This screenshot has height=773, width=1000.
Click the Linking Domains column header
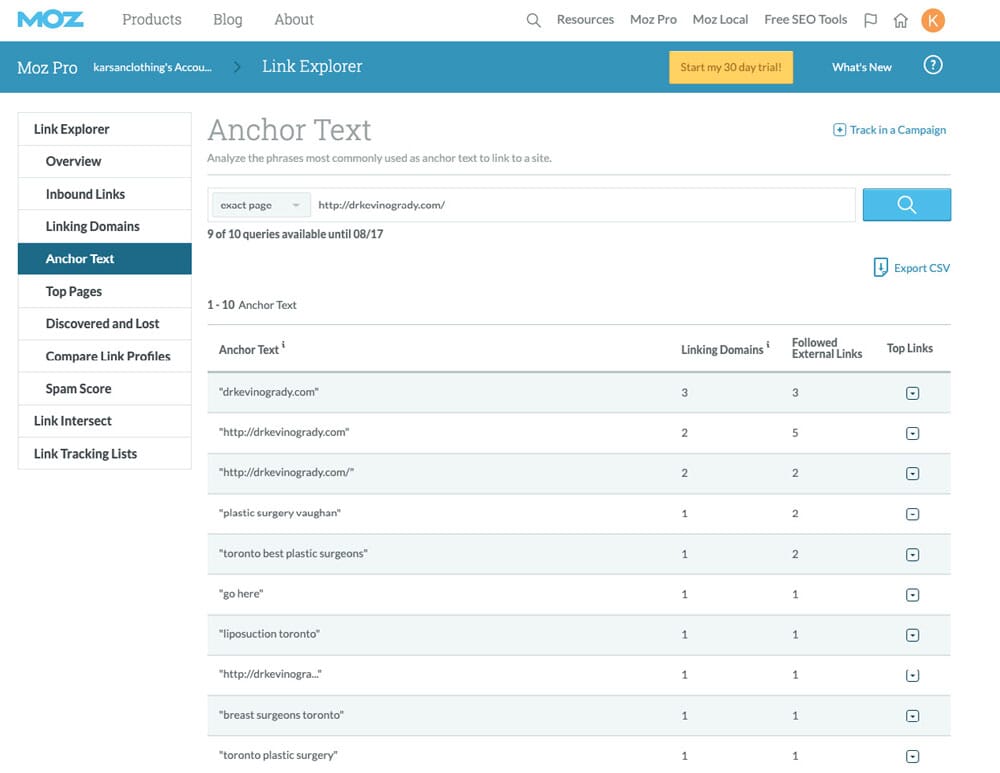click(722, 350)
